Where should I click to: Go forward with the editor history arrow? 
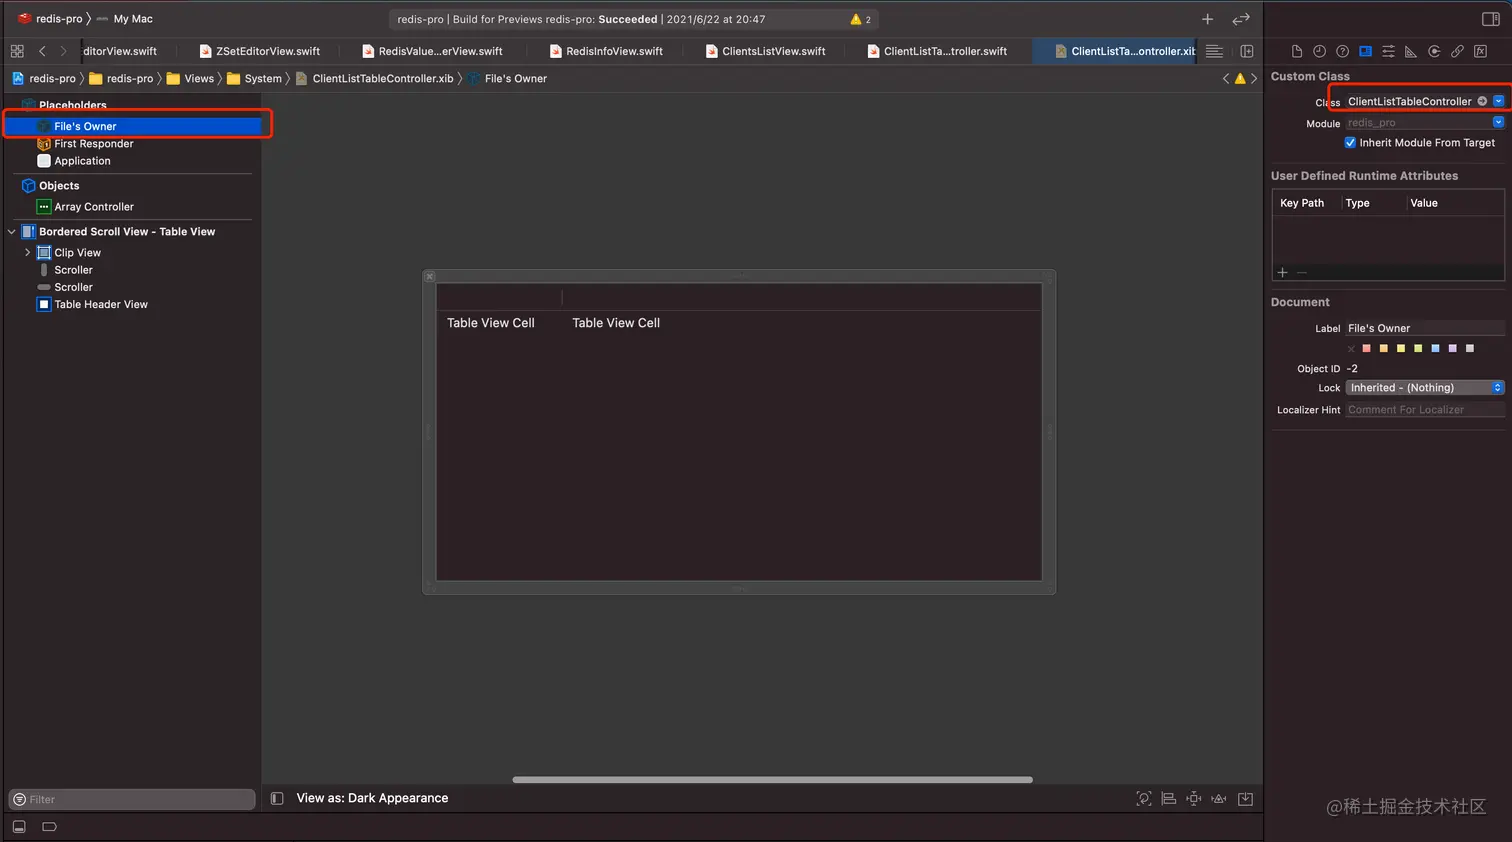coord(63,51)
